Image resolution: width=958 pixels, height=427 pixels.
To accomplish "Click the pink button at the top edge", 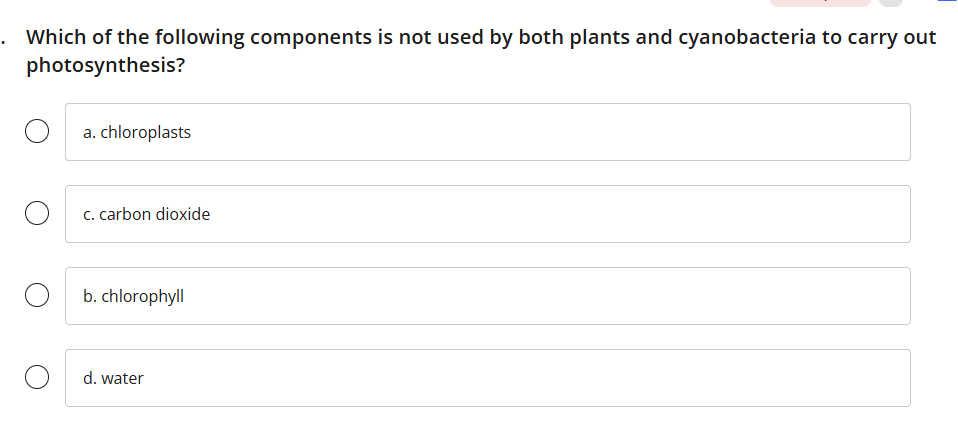I will (820, 3).
